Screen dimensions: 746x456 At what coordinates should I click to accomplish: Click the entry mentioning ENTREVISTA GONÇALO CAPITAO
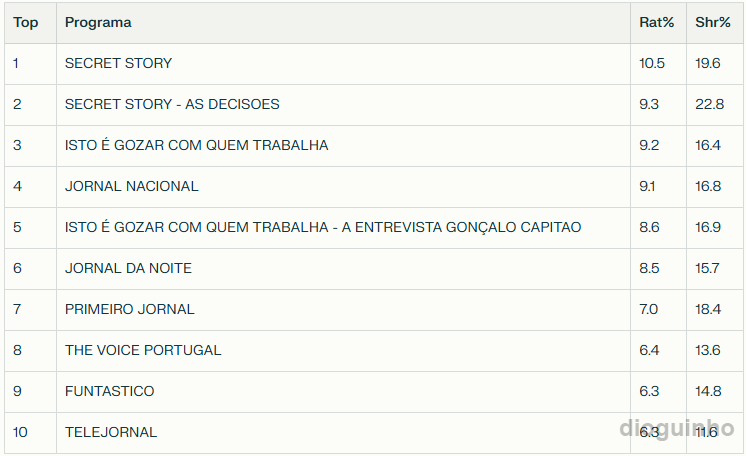[322, 227]
